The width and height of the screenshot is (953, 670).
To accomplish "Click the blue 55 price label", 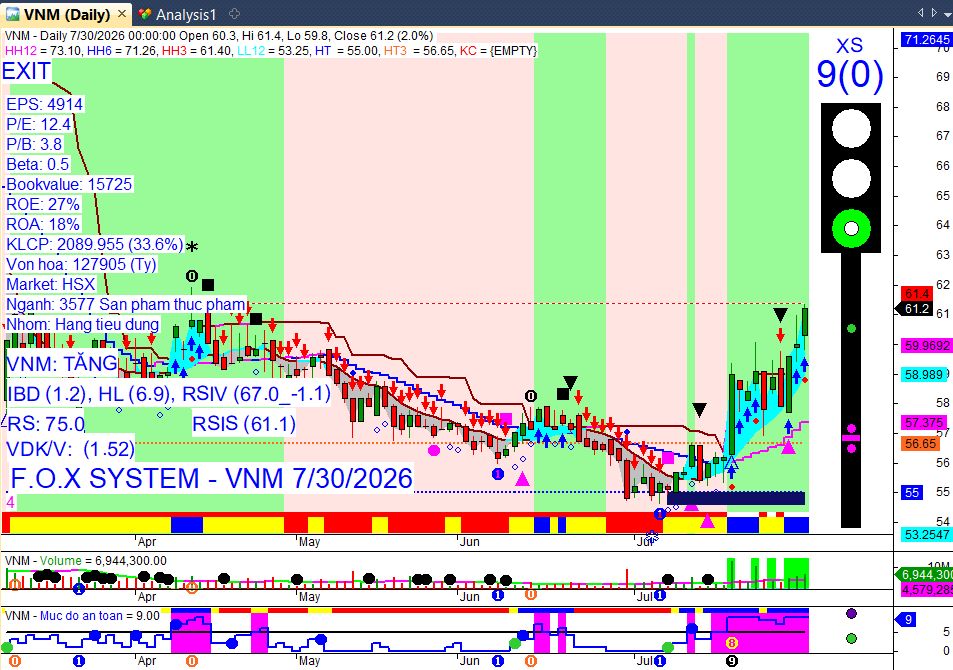I will [912, 492].
